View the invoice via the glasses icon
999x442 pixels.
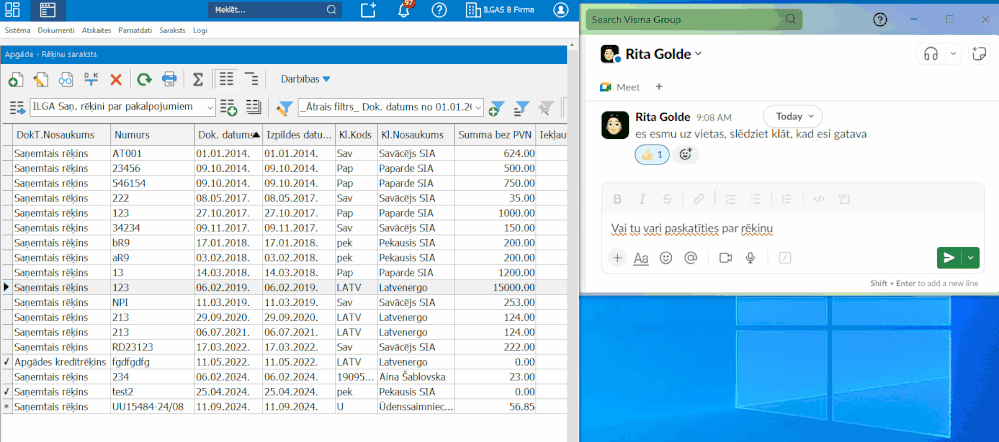66,79
